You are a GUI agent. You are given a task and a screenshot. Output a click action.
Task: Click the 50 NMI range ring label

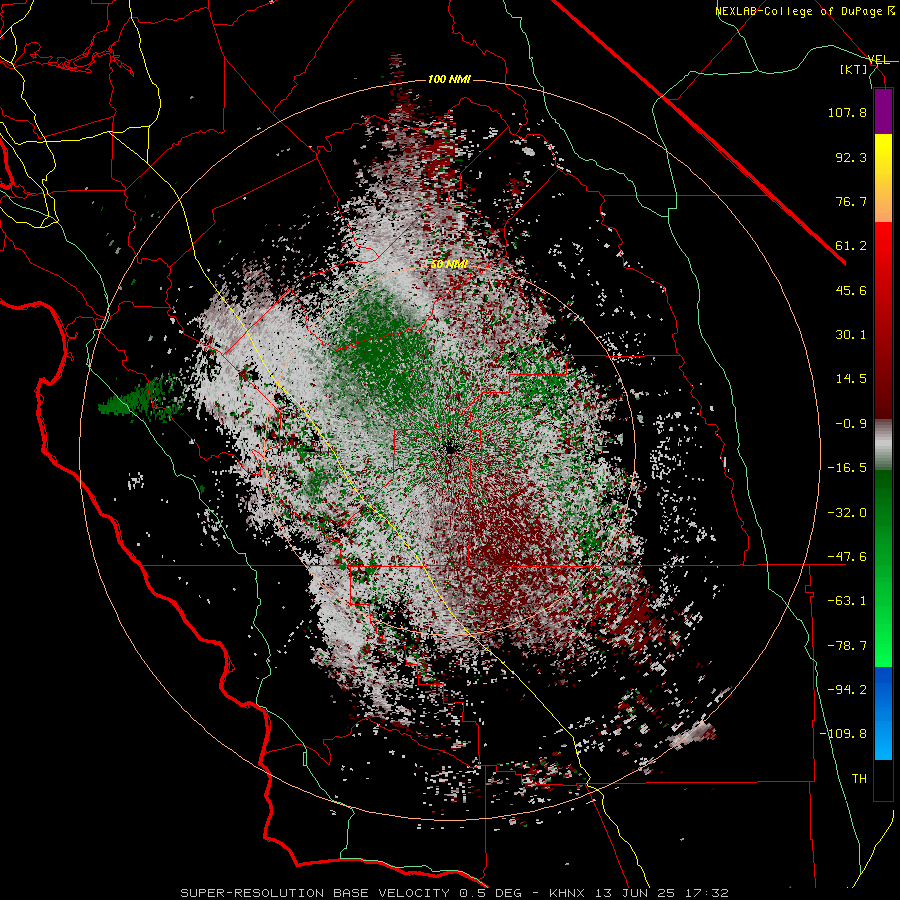tap(449, 264)
